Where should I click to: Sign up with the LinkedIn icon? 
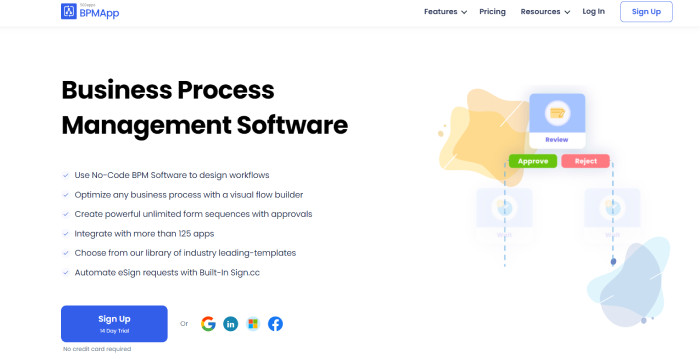(x=230, y=324)
